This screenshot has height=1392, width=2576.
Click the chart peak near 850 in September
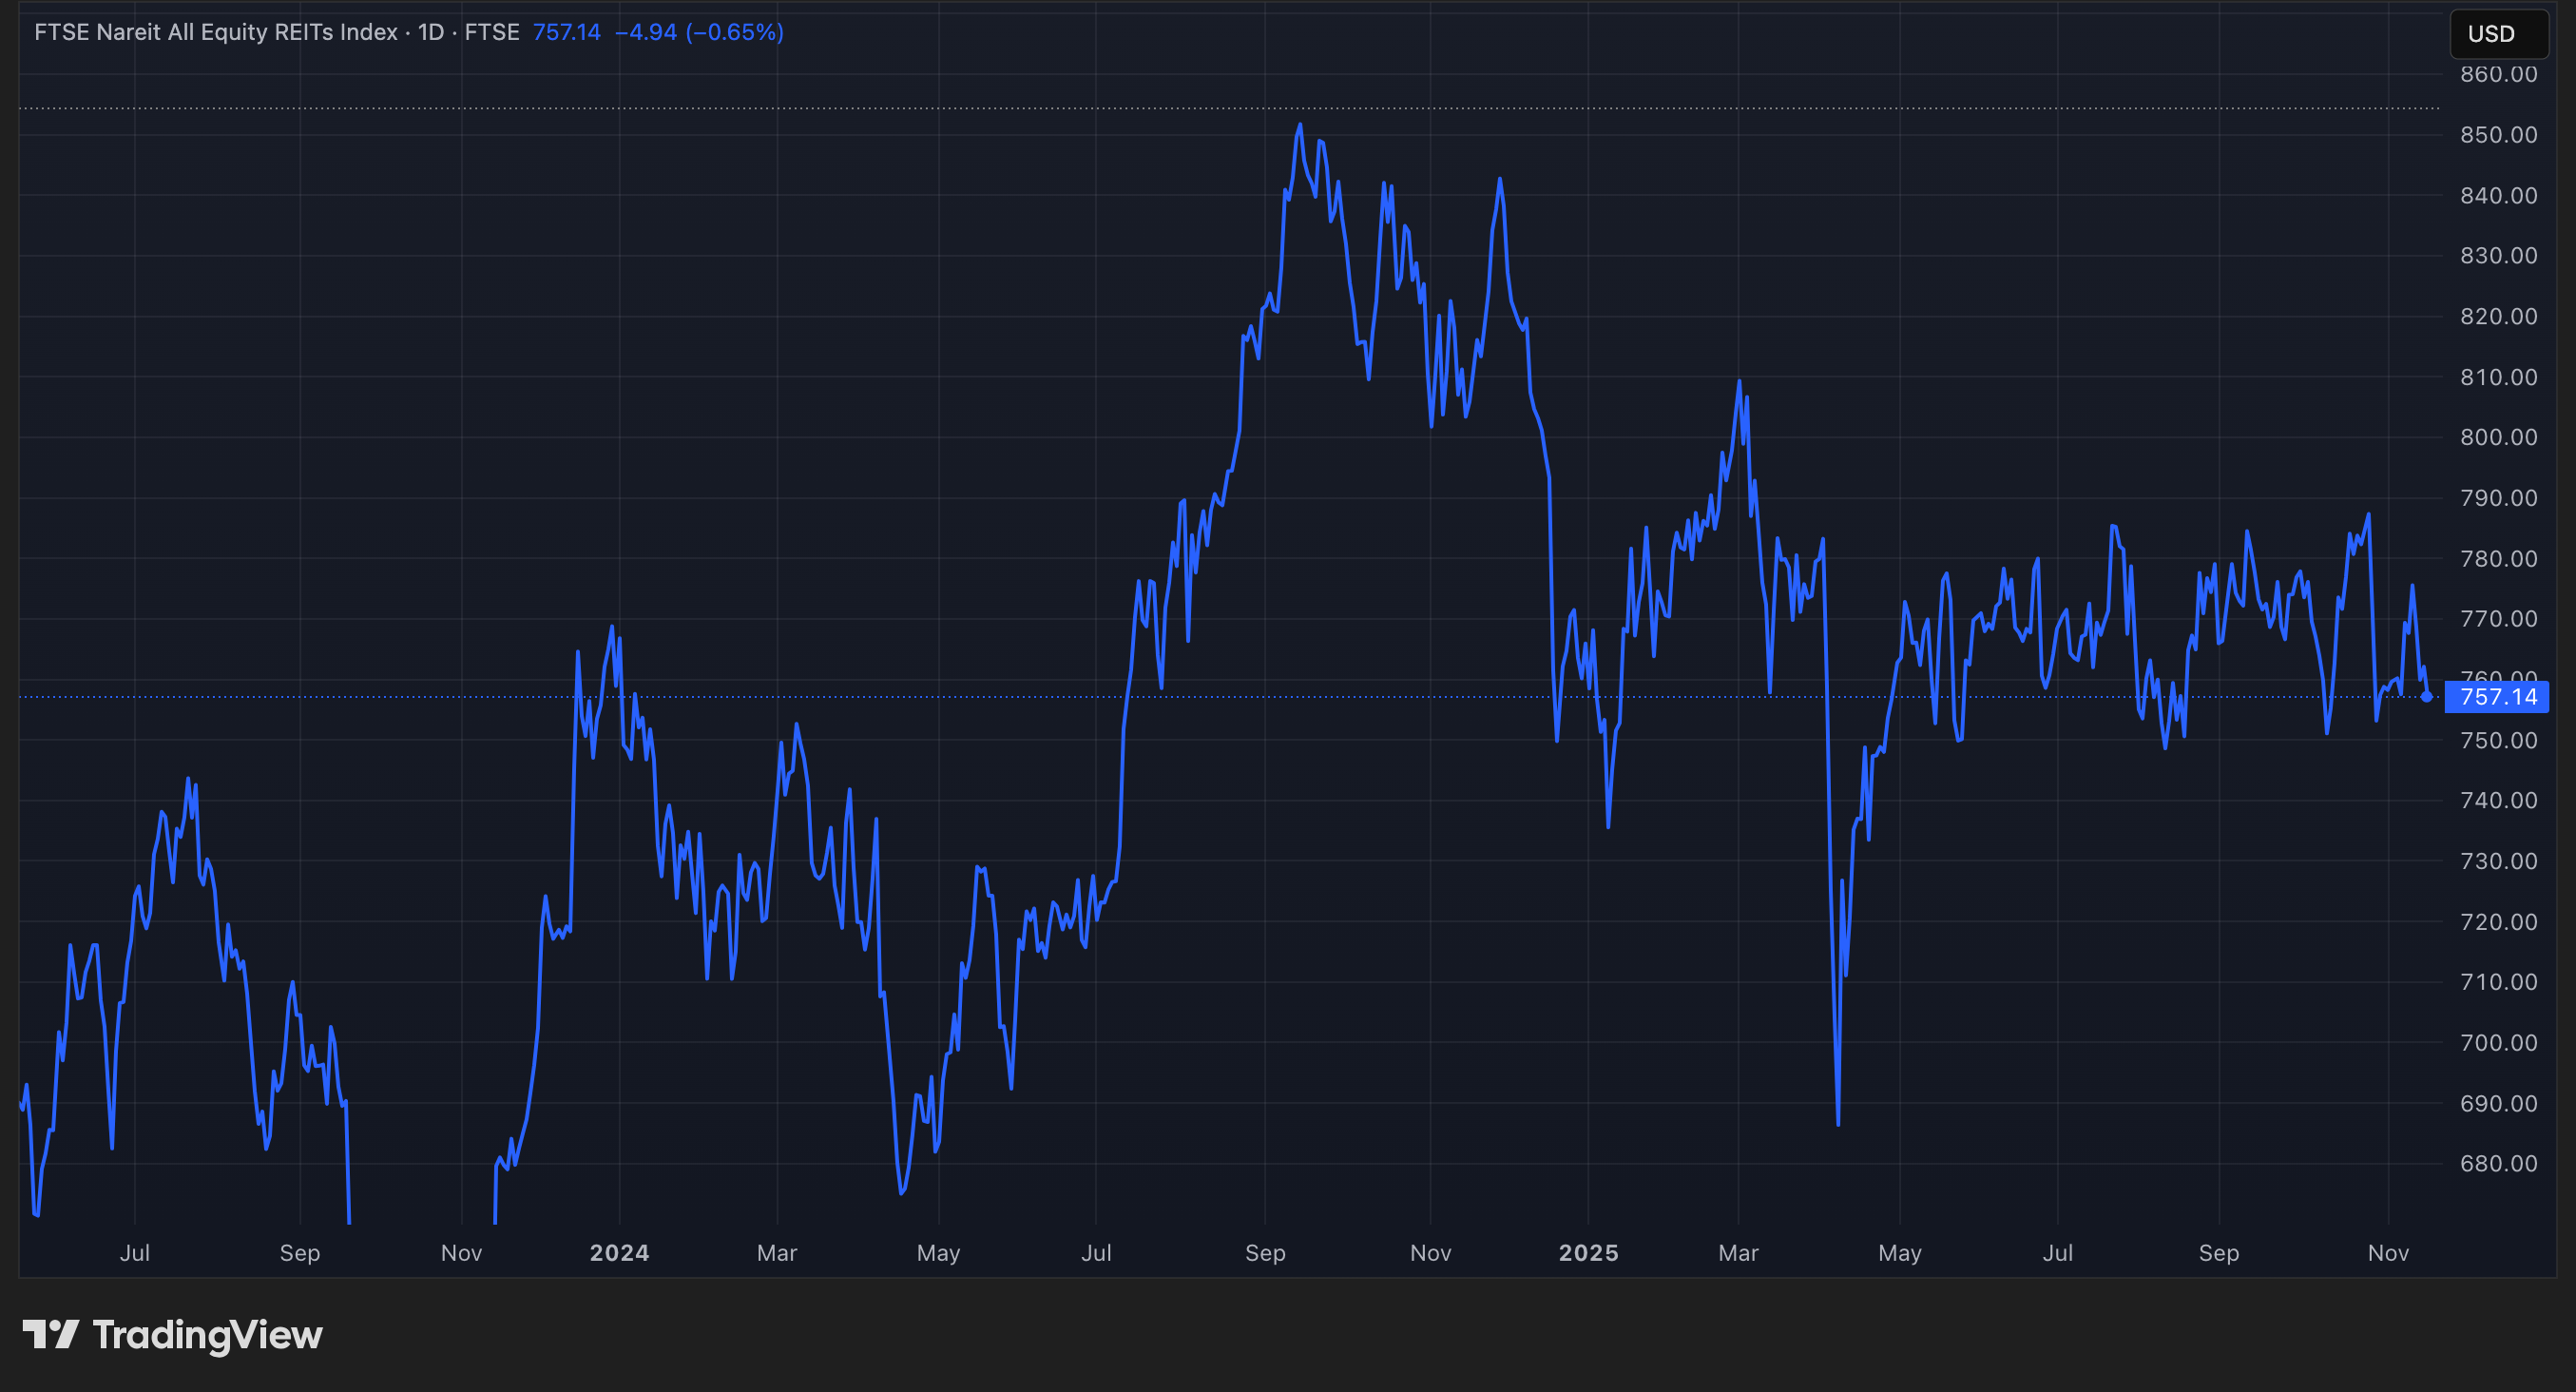pyautogui.click(x=1300, y=125)
